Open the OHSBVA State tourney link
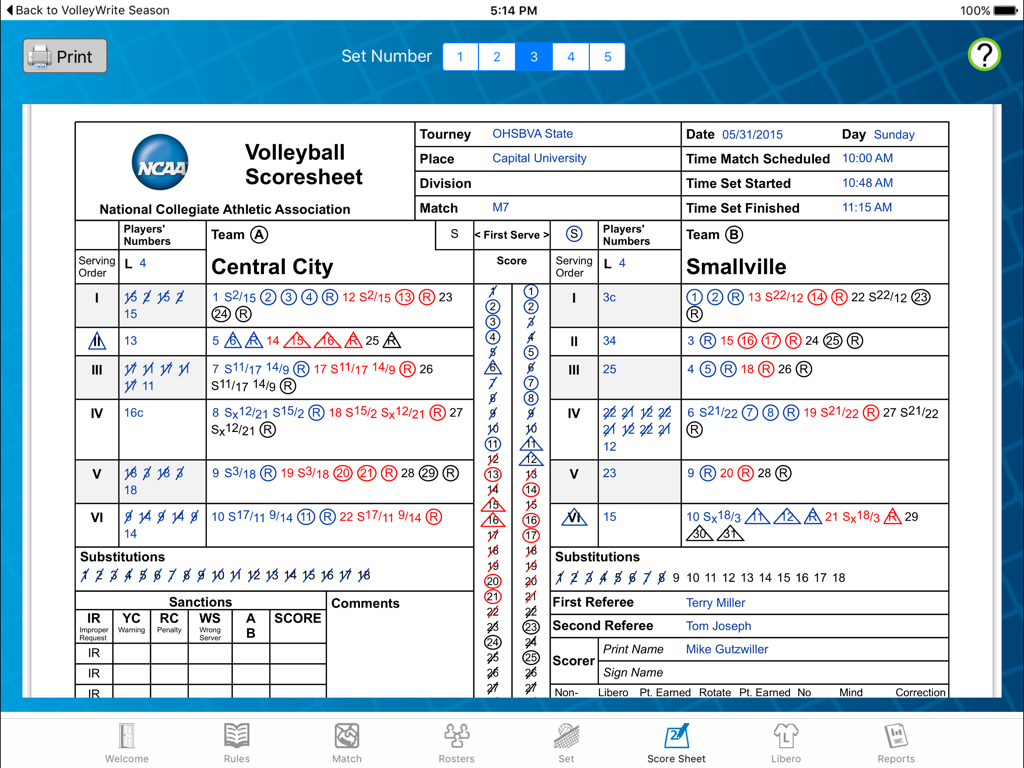Image resolution: width=1024 pixels, height=768 pixels. [532, 133]
